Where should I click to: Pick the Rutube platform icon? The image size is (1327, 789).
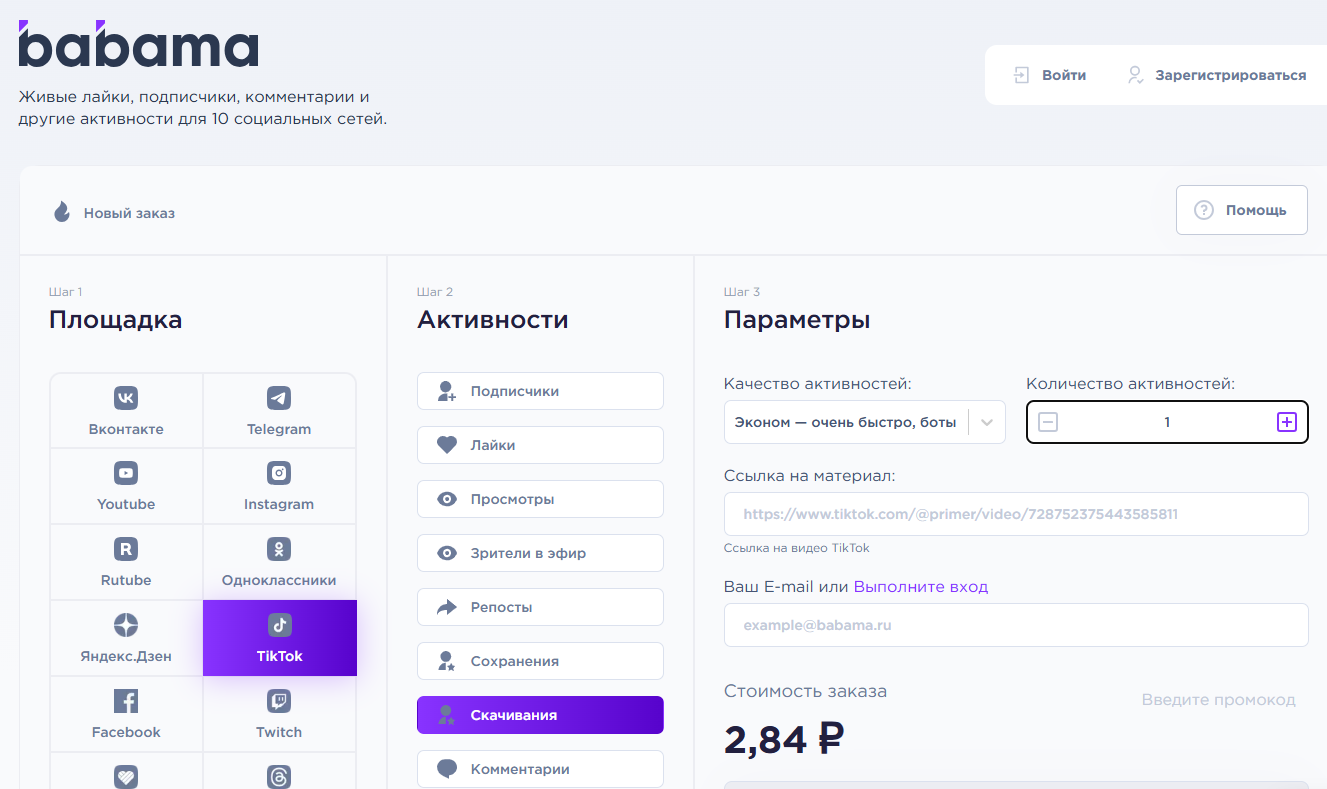point(126,549)
